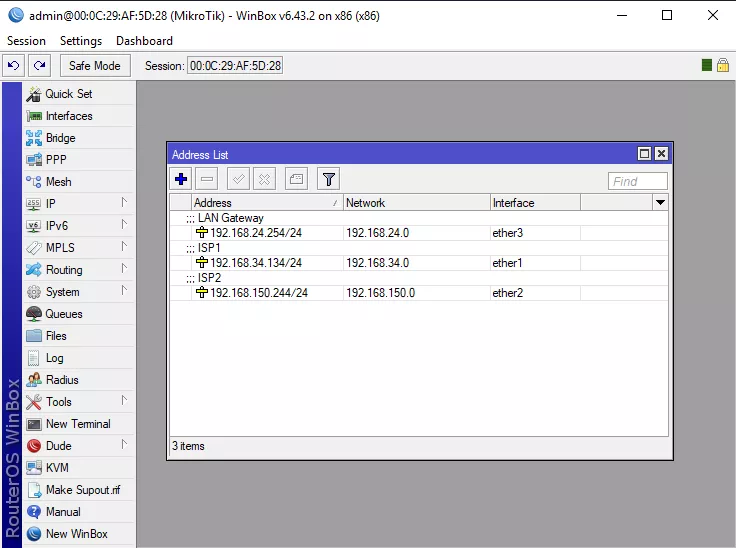Open the Log sidebar item
The image size is (736, 548).
(79, 358)
